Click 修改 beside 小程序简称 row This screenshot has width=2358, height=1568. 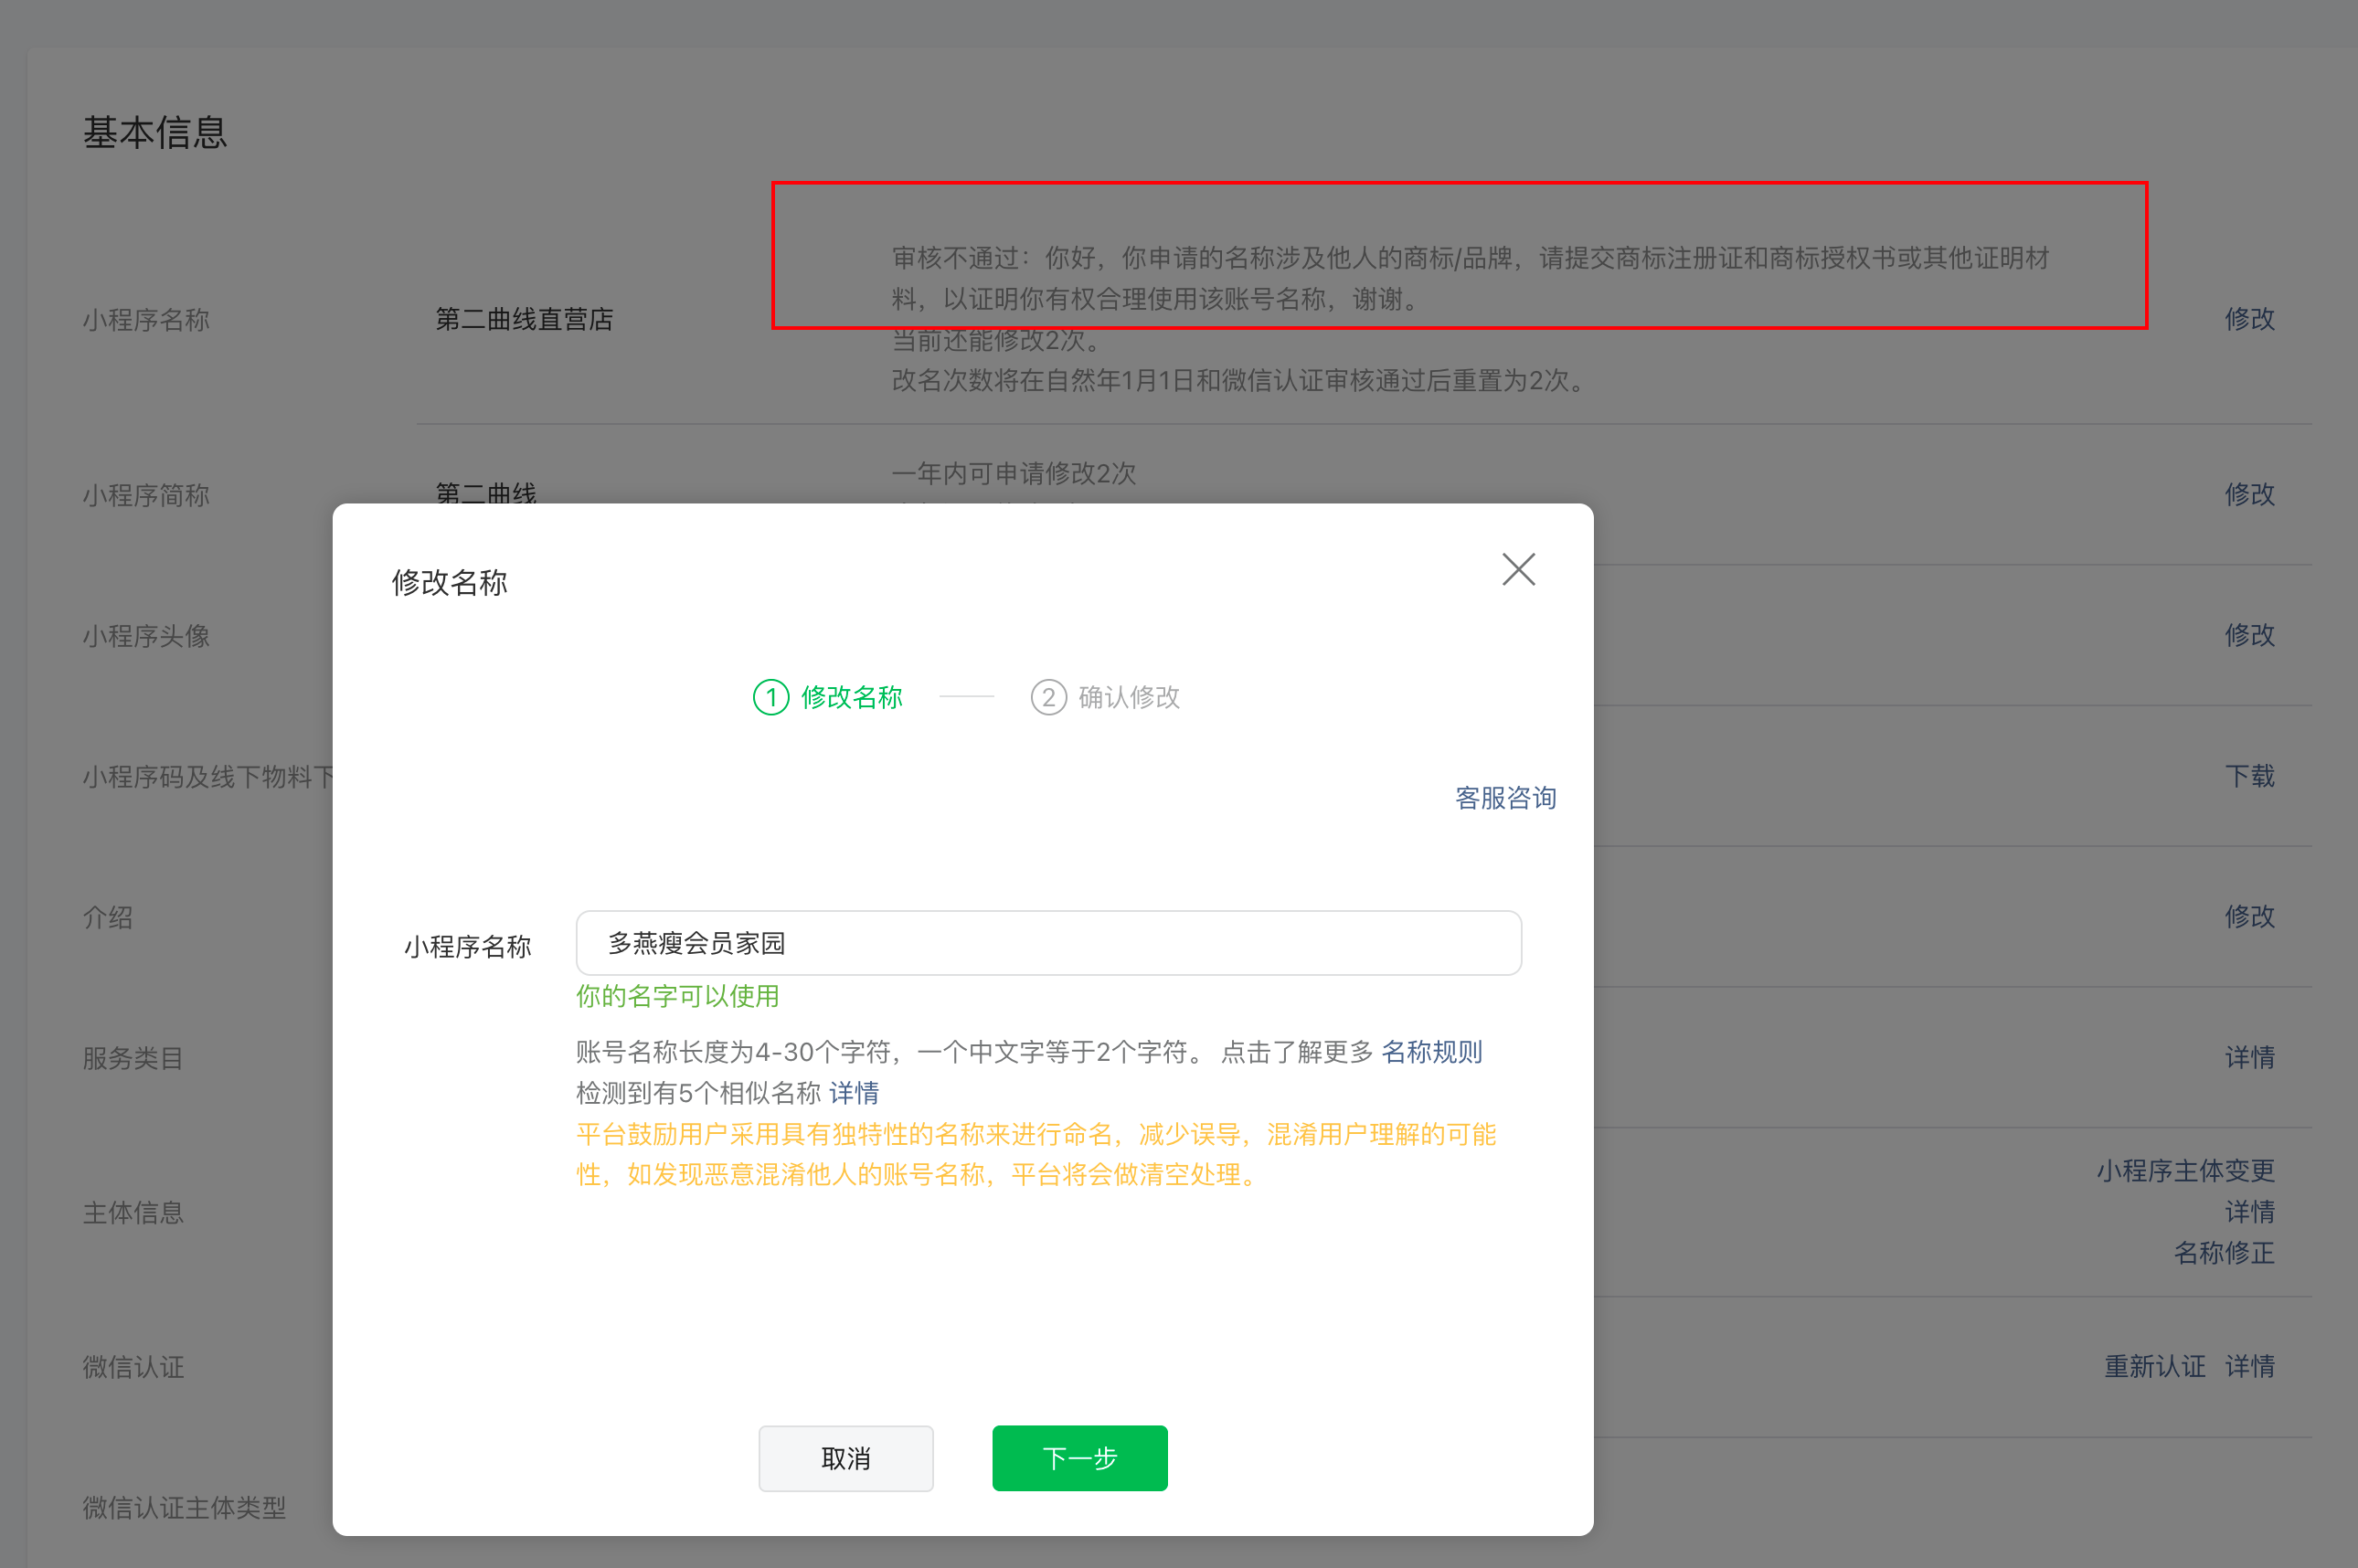2249,494
